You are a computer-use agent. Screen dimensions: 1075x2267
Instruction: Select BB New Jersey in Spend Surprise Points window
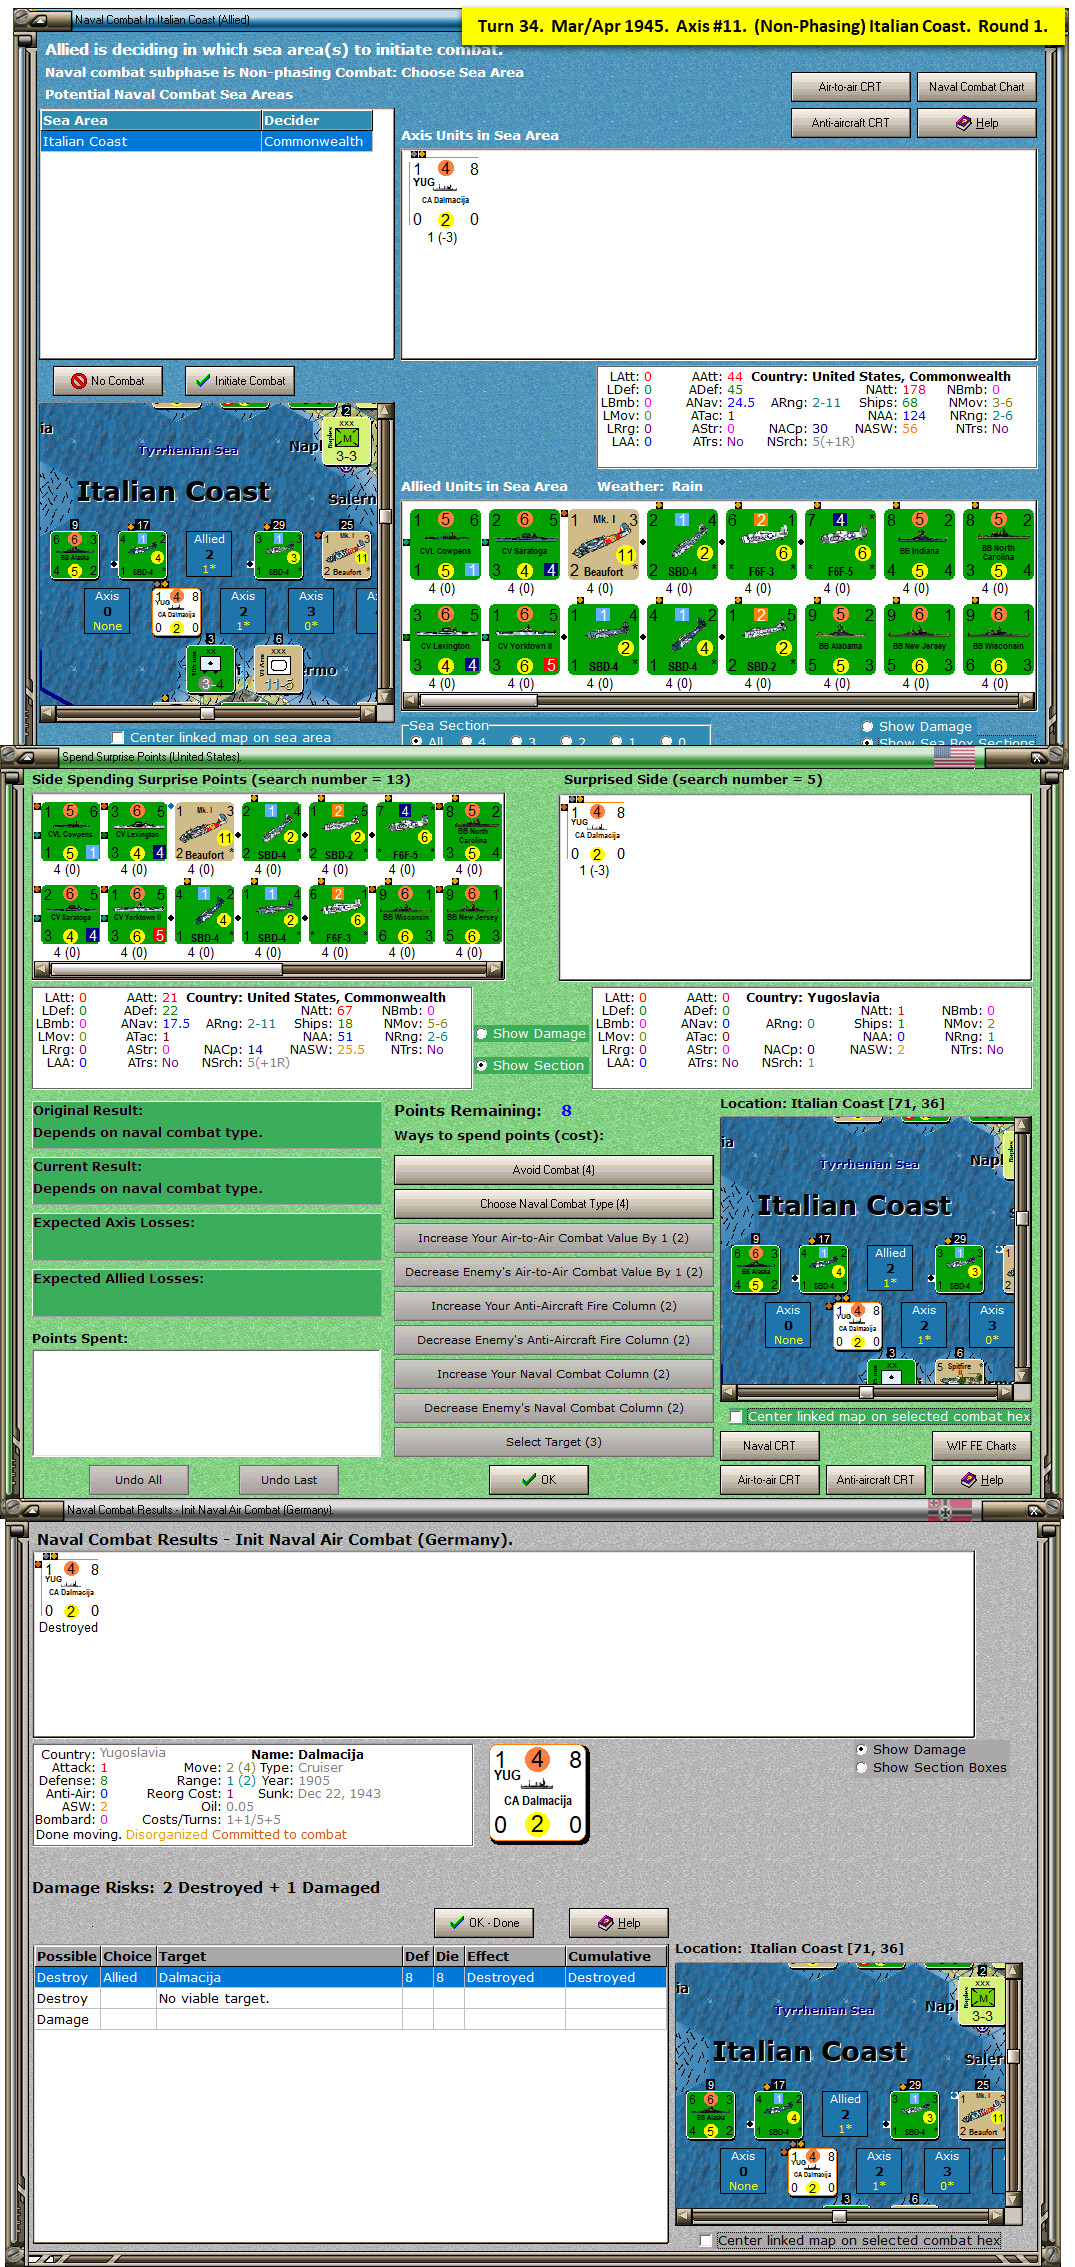472,915
